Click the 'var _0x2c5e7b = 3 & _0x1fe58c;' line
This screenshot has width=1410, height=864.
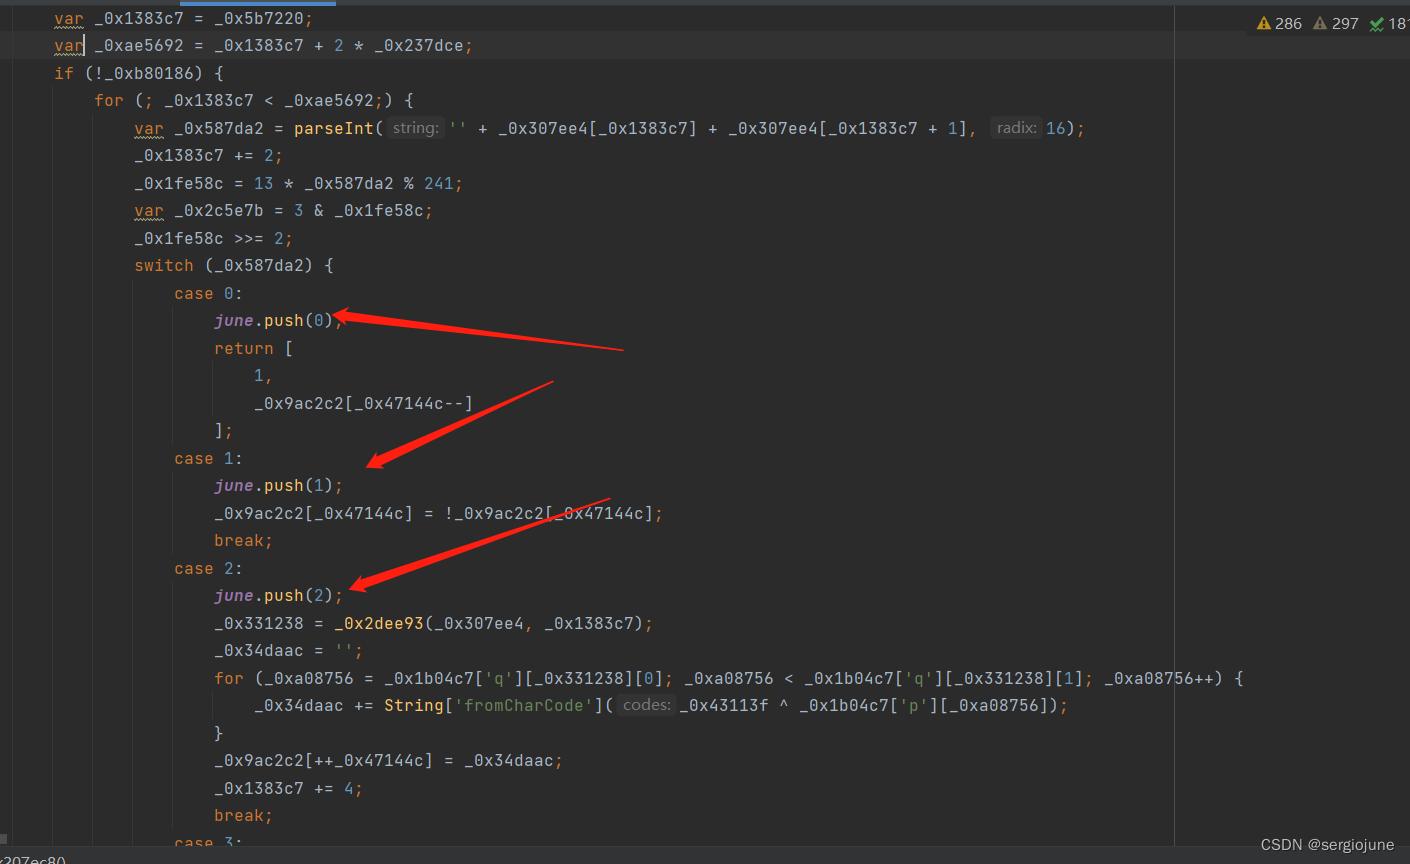coord(284,211)
